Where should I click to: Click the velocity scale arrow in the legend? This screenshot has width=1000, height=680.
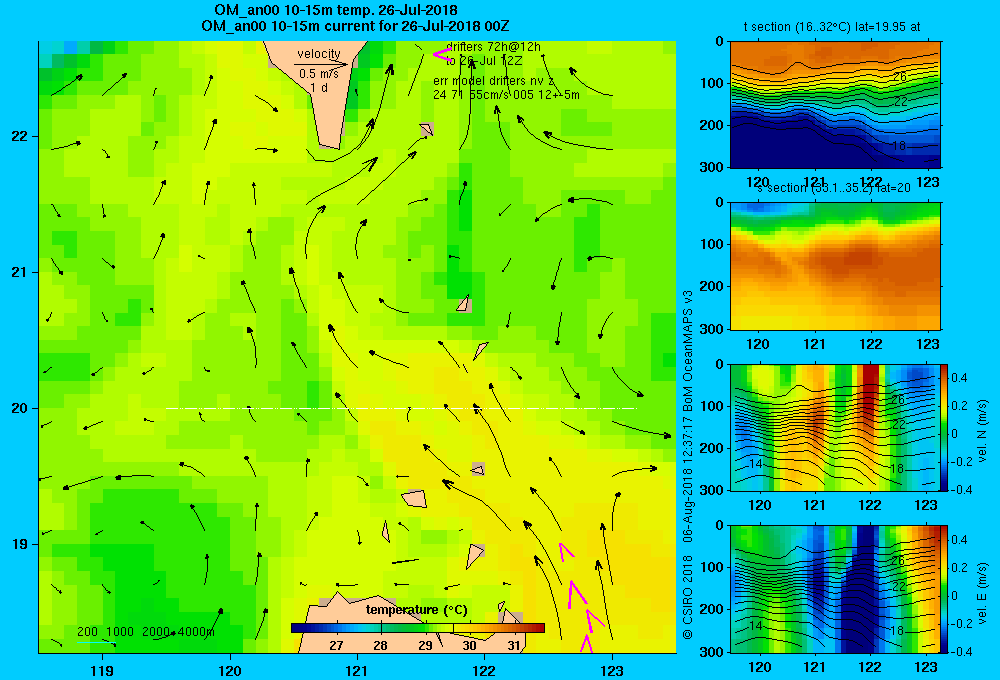[321, 64]
